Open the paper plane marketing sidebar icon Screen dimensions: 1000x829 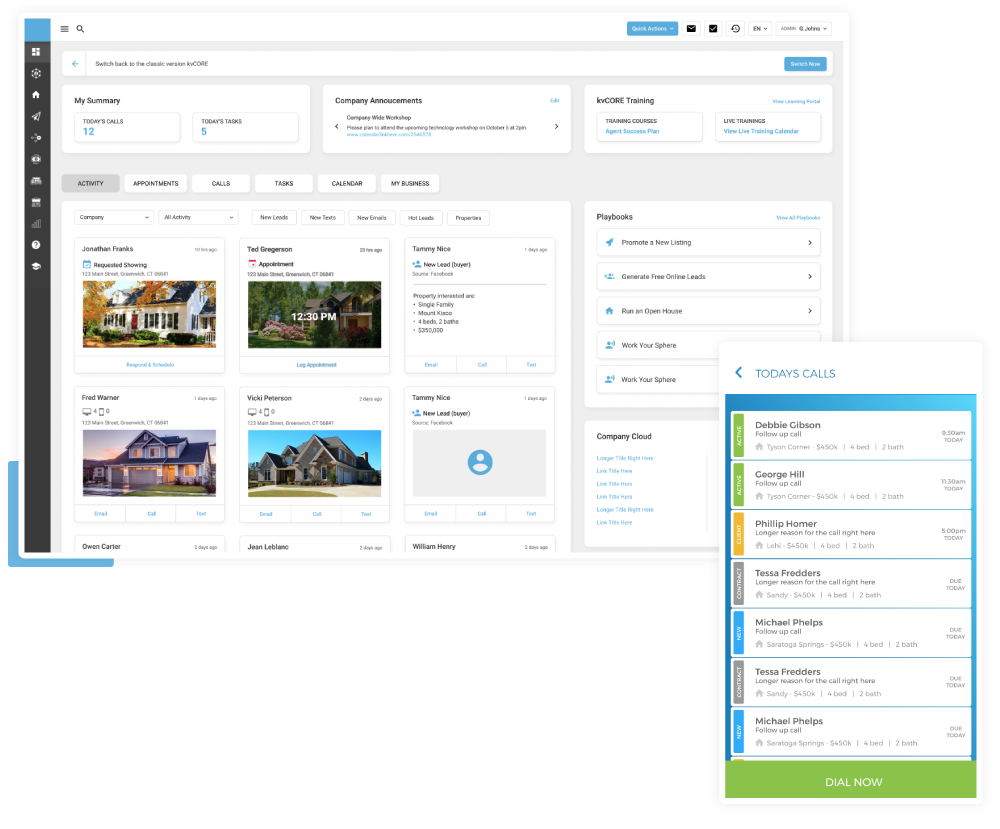pos(36,116)
